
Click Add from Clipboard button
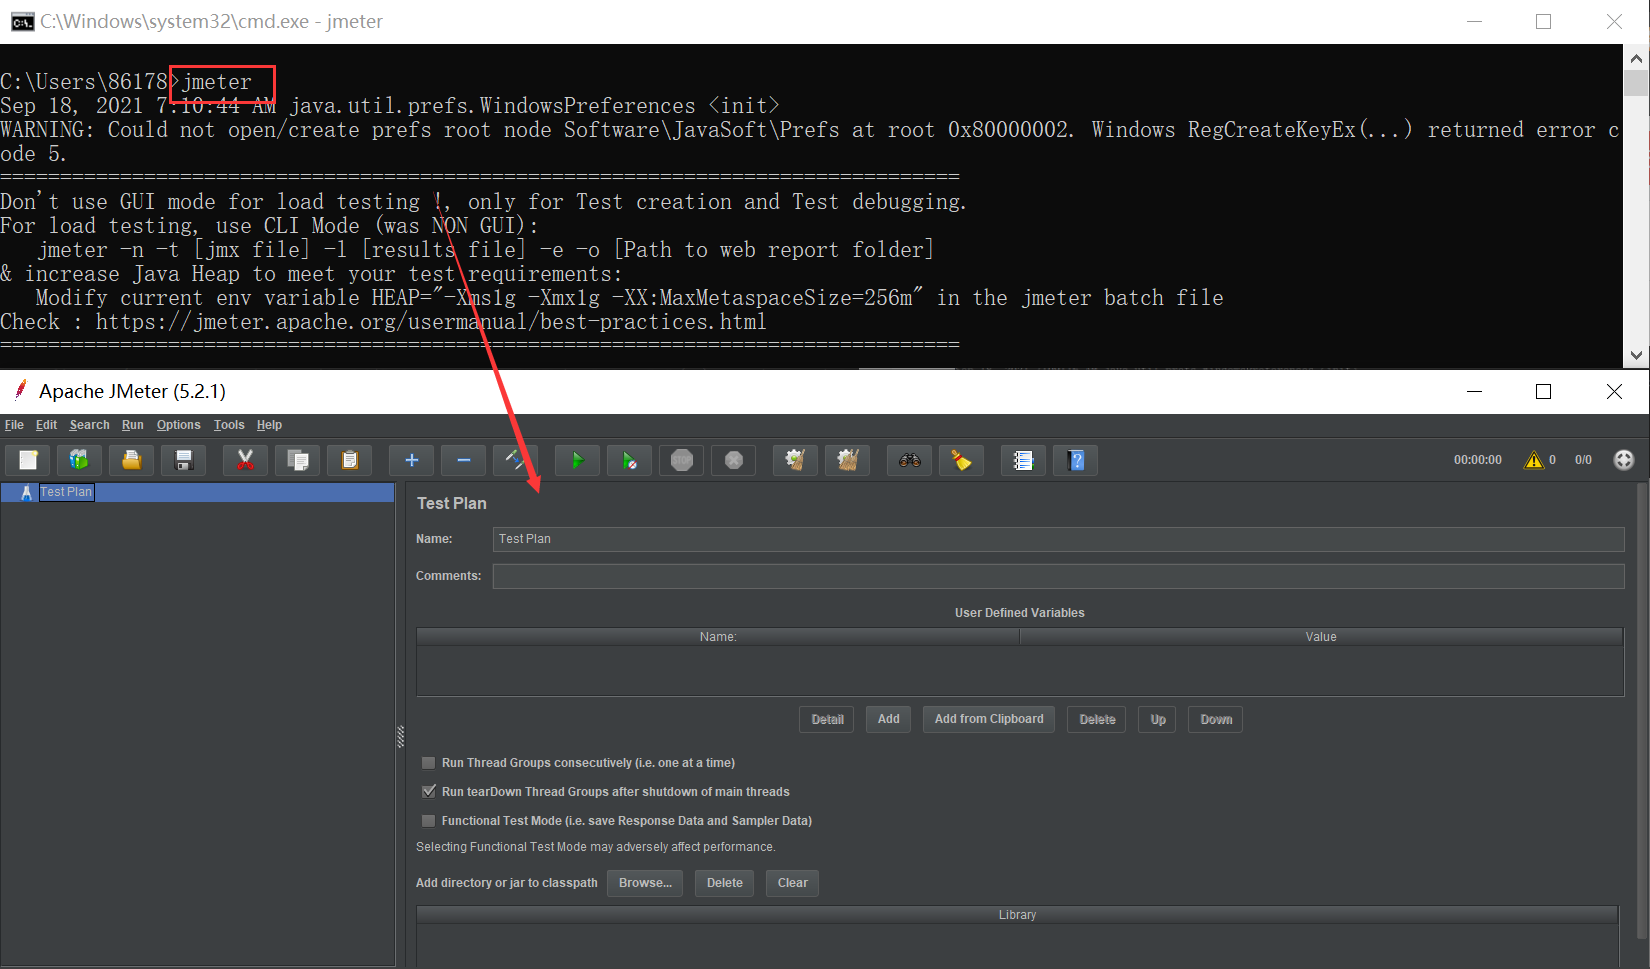tap(989, 719)
